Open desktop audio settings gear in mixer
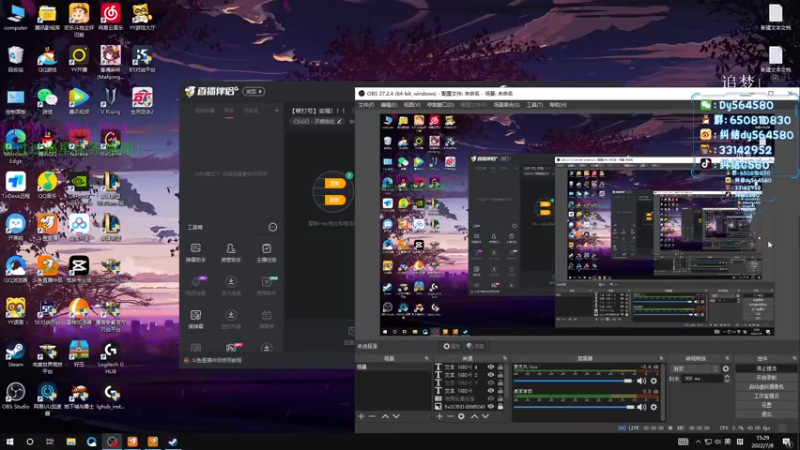Screen dimensions: 800x450 [x=654, y=407]
